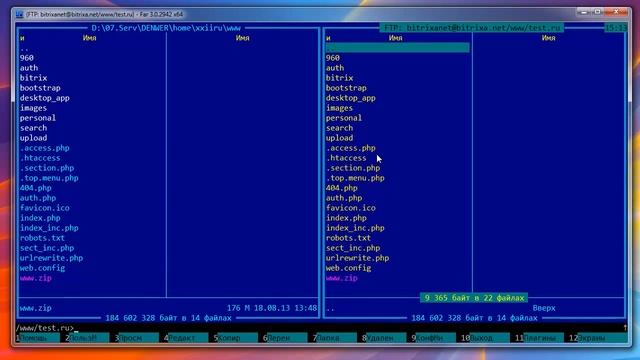The height and width of the screenshot is (360, 640).
Task: Click the FTP panel title bitrixanet@bitrixa.net
Action: pos(472,28)
